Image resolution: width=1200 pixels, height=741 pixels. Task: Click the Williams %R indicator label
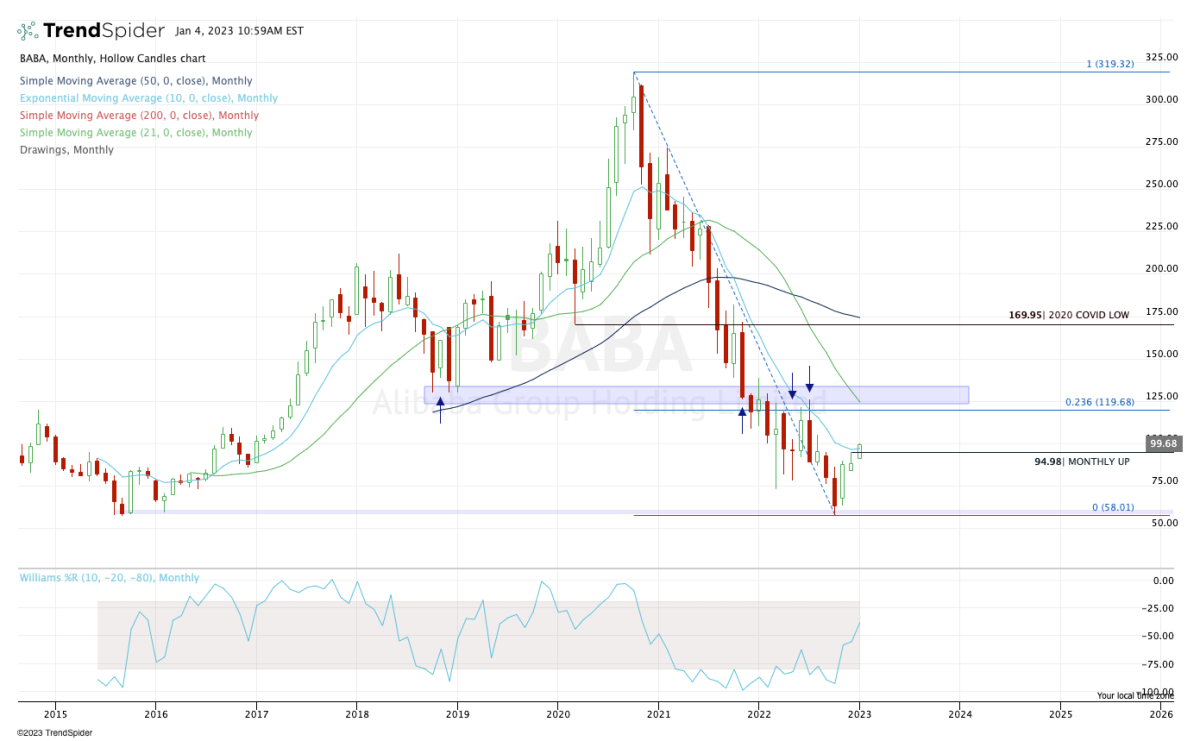click(109, 578)
